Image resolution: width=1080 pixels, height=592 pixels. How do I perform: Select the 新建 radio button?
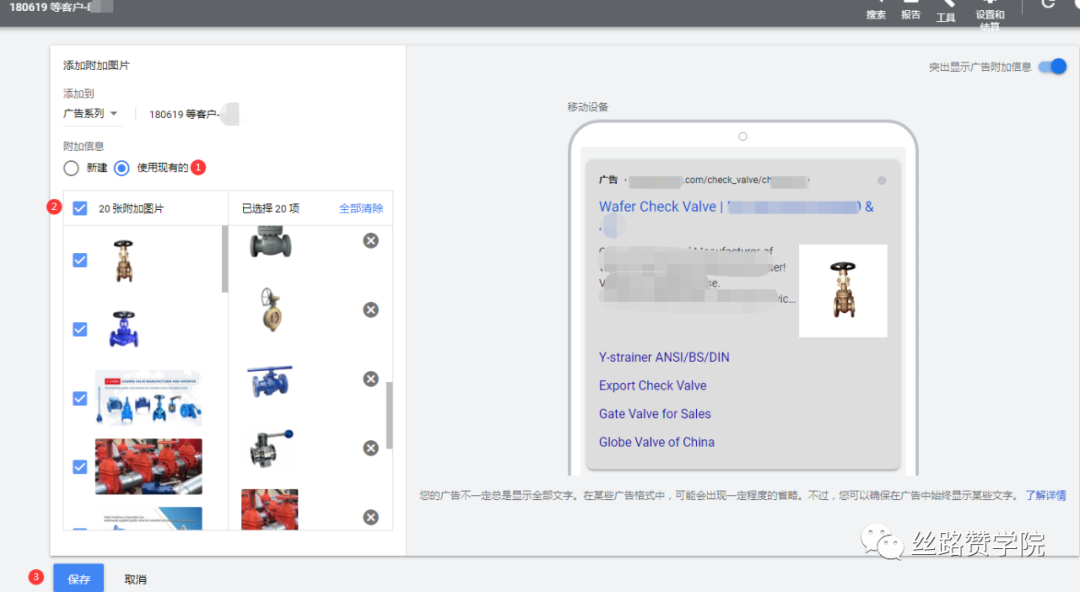(x=71, y=168)
